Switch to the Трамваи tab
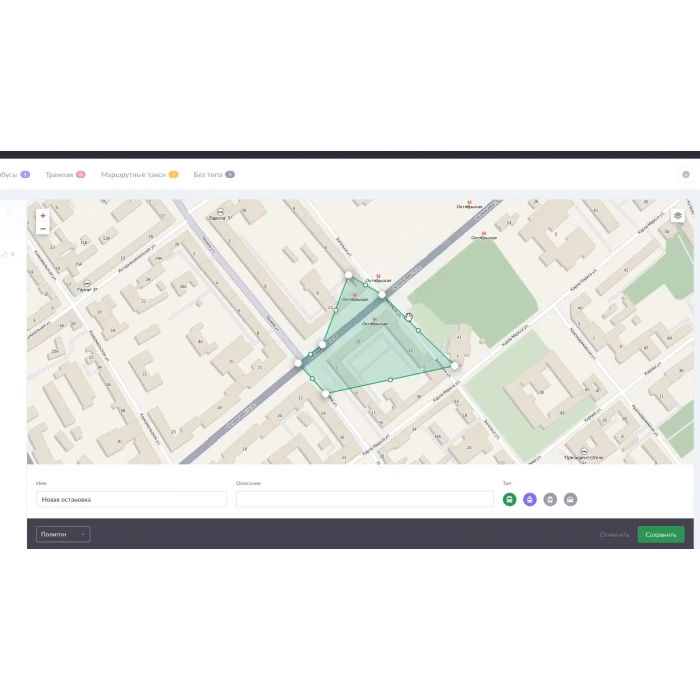This screenshot has width=700, height=700. [x=60, y=174]
